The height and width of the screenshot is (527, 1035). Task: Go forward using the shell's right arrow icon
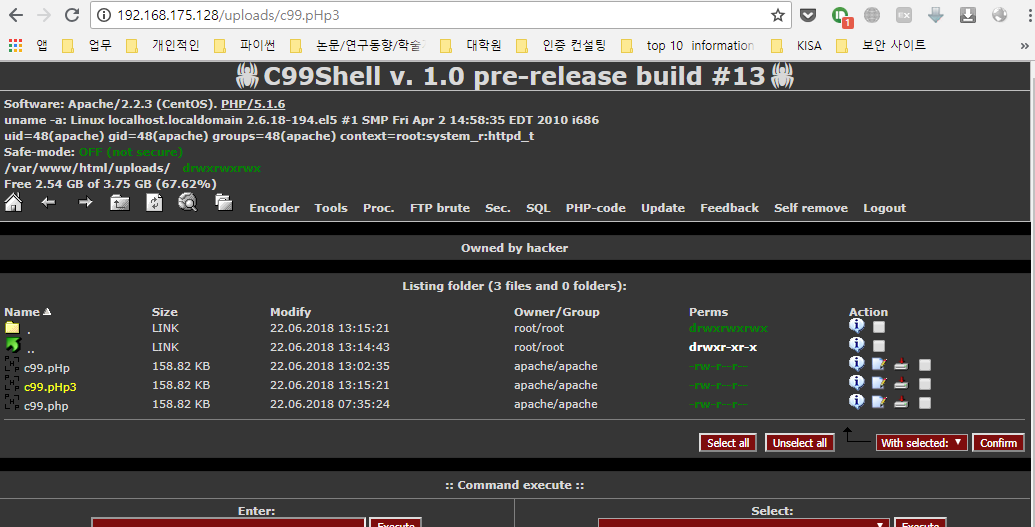point(85,203)
